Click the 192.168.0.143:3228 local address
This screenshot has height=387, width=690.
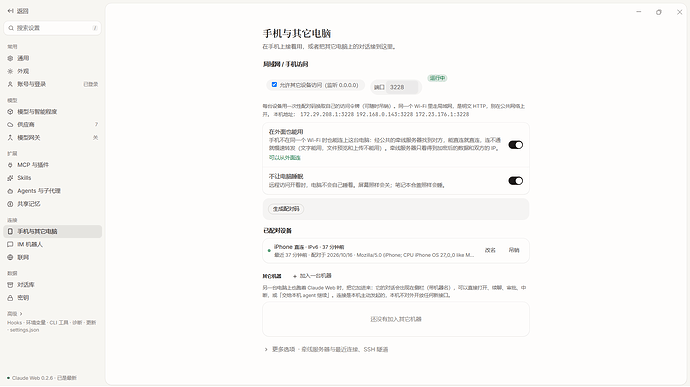(x=385, y=114)
